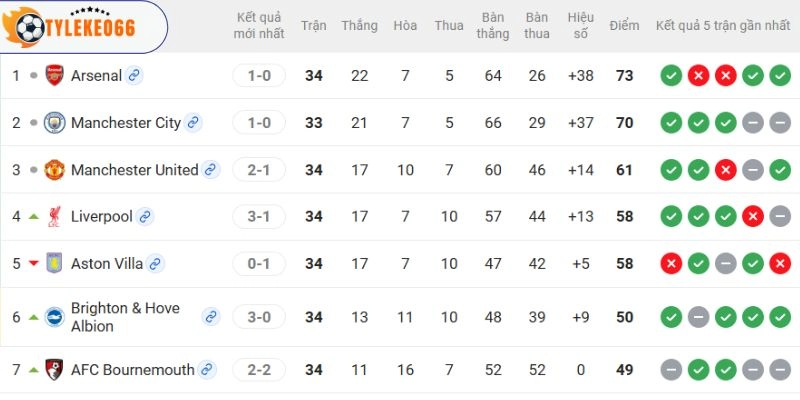Click the Brighton & Hove Albion crest
Screen dimensions: 800x400
(x=54, y=317)
